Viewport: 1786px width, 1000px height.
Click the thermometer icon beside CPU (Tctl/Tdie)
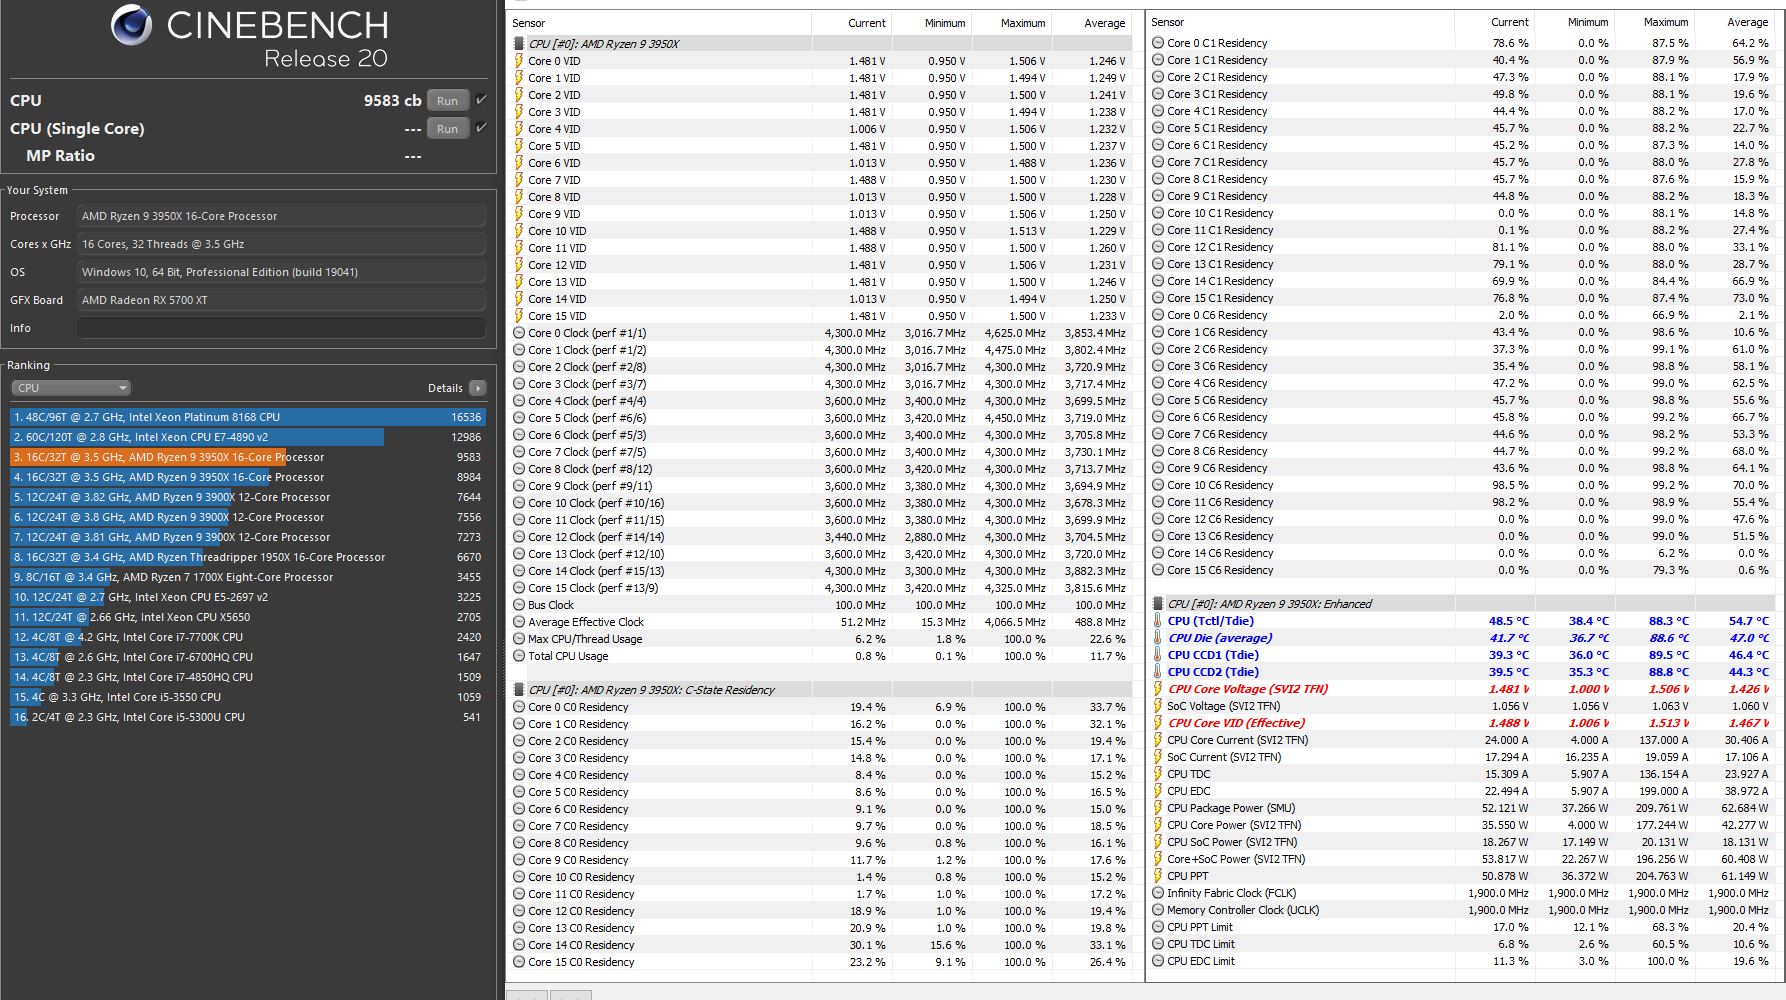pyautogui.click(x=1158, y=621)
